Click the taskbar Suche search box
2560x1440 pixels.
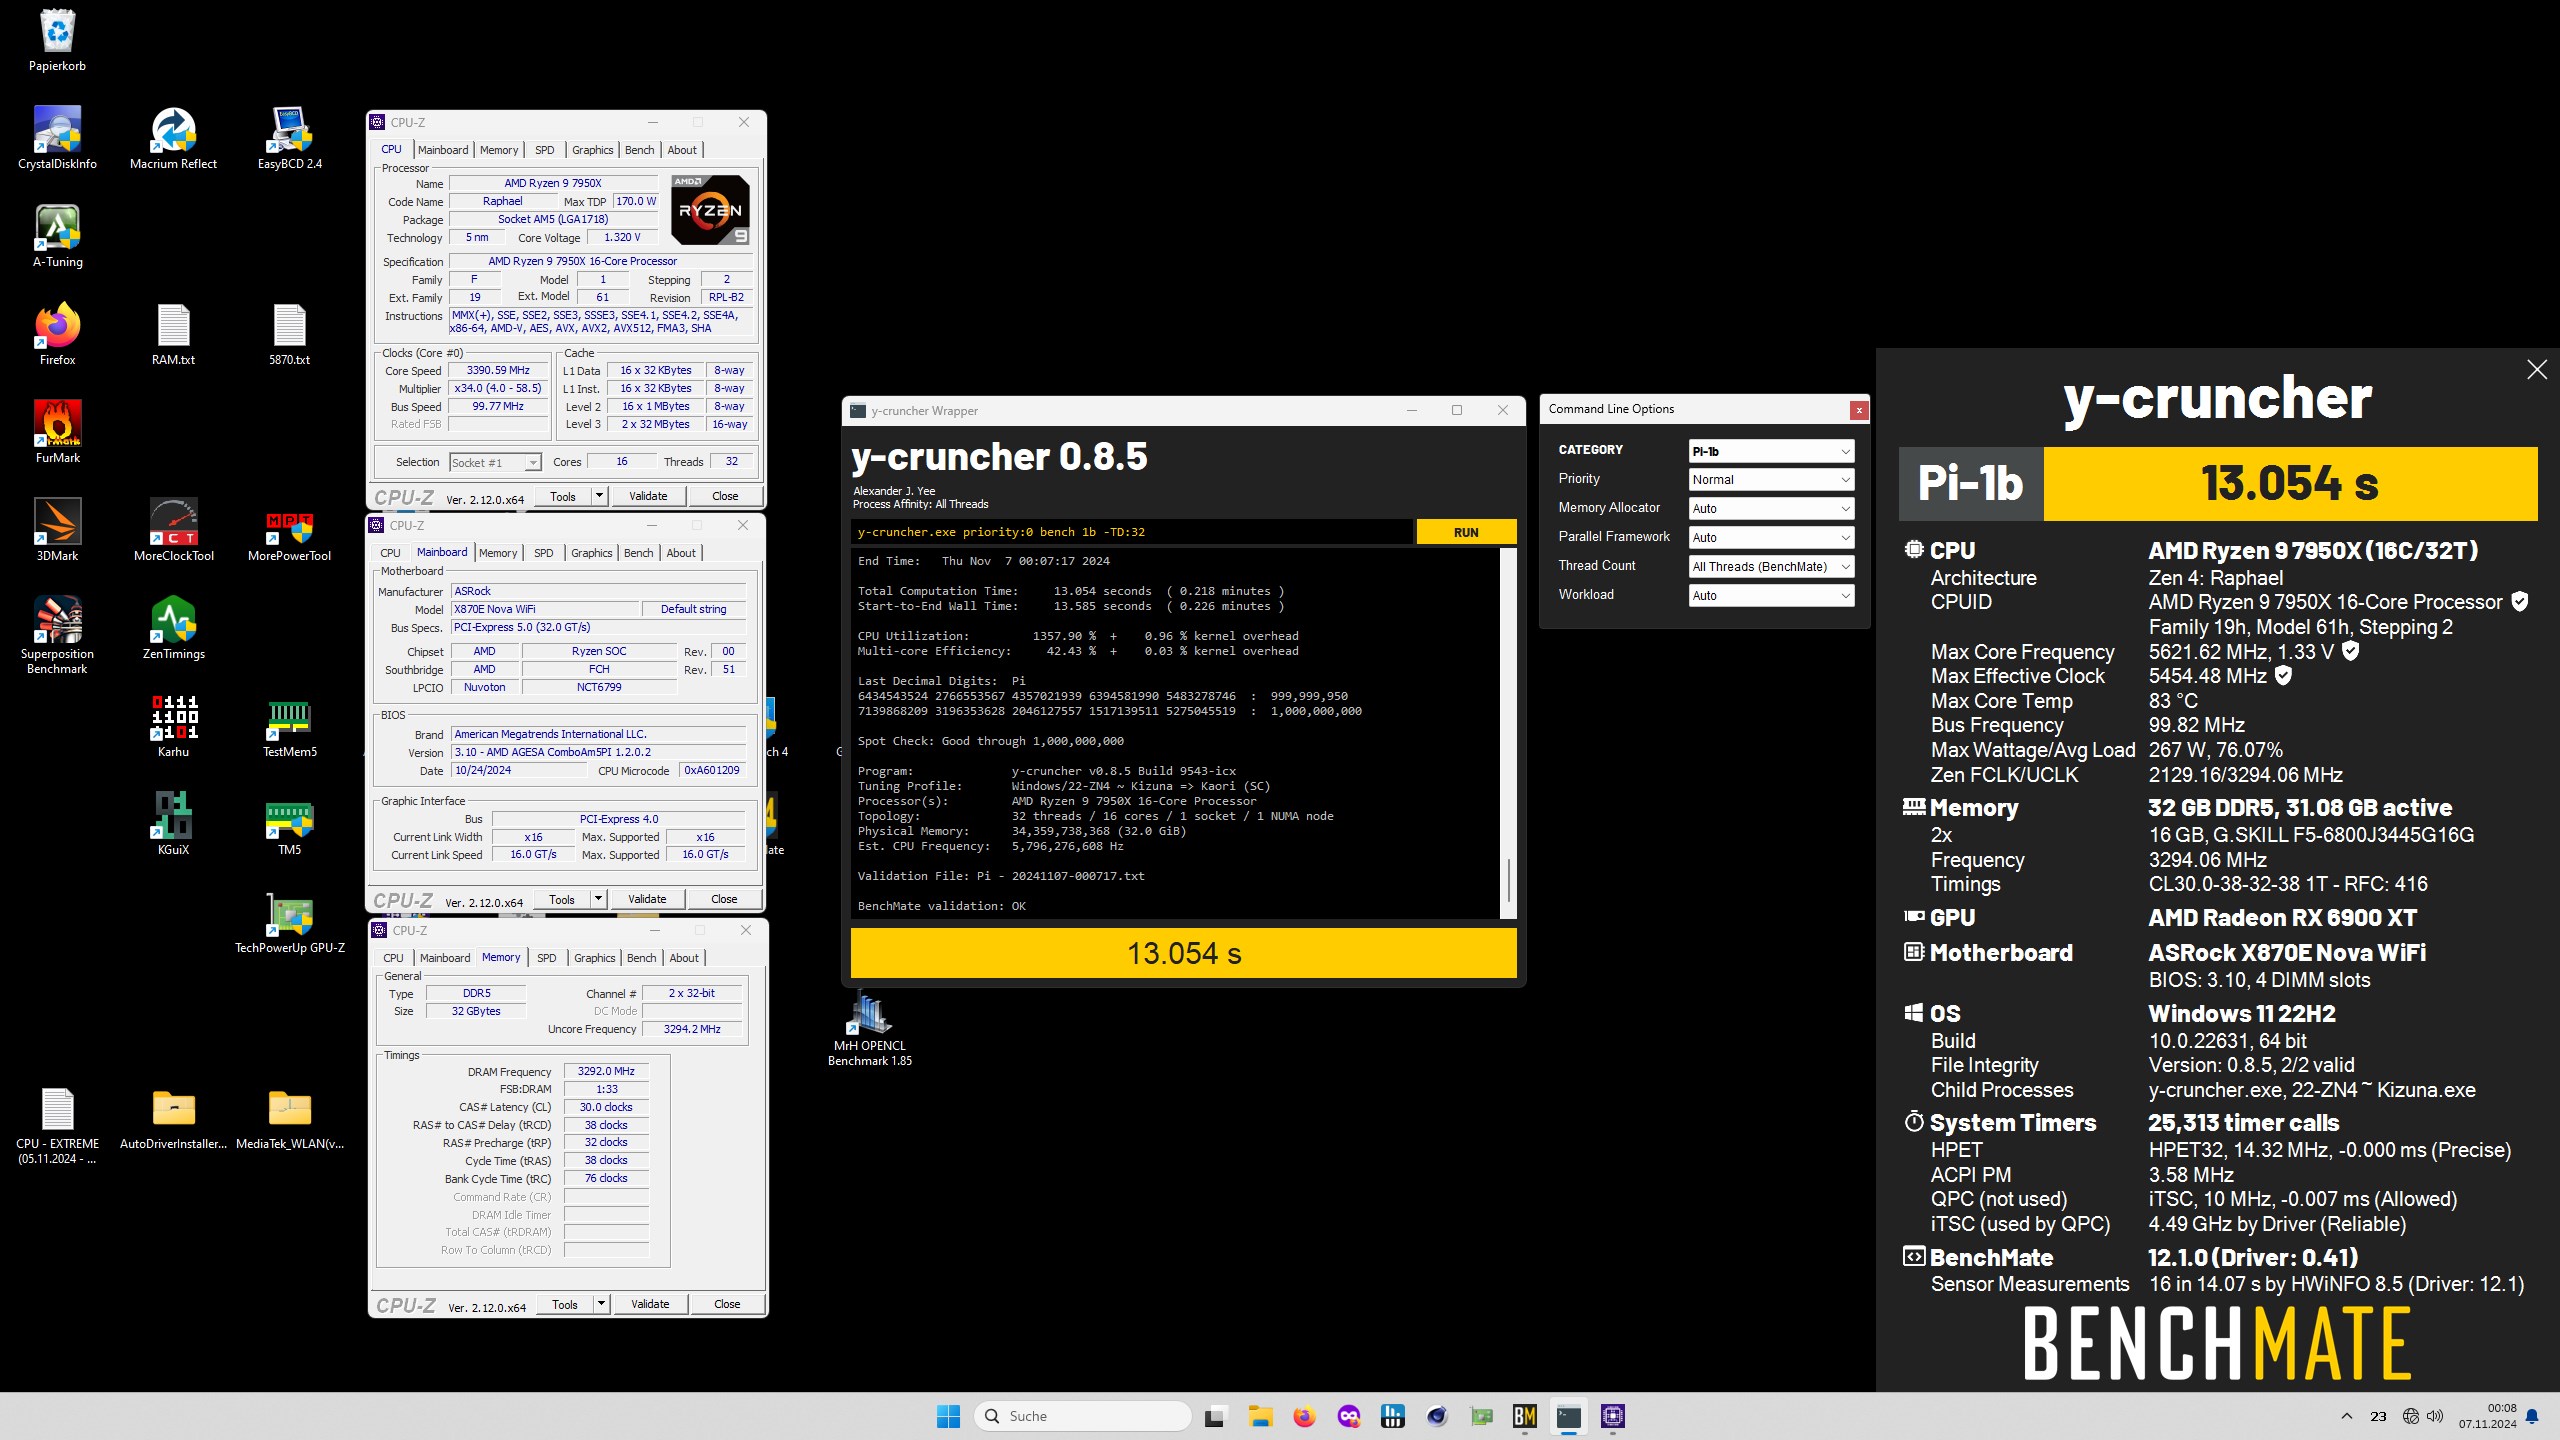[1082, 1416]
